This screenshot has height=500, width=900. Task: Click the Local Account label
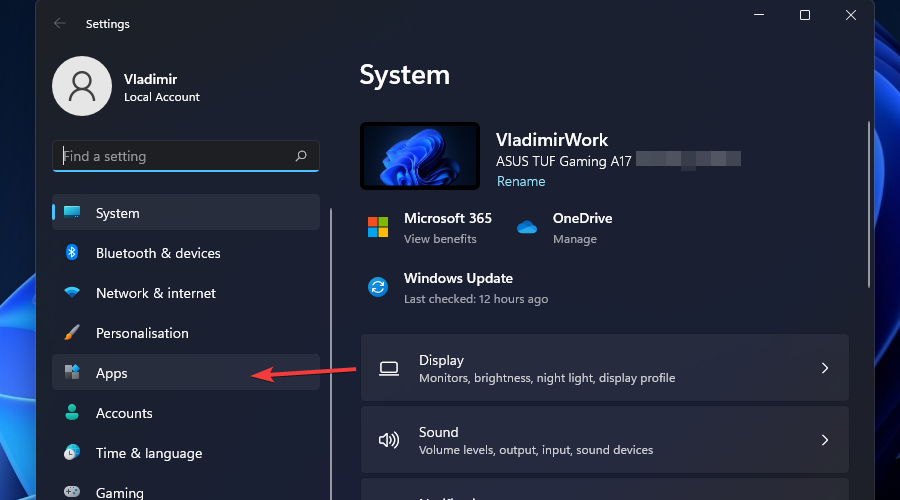click(x=162, y=97)
